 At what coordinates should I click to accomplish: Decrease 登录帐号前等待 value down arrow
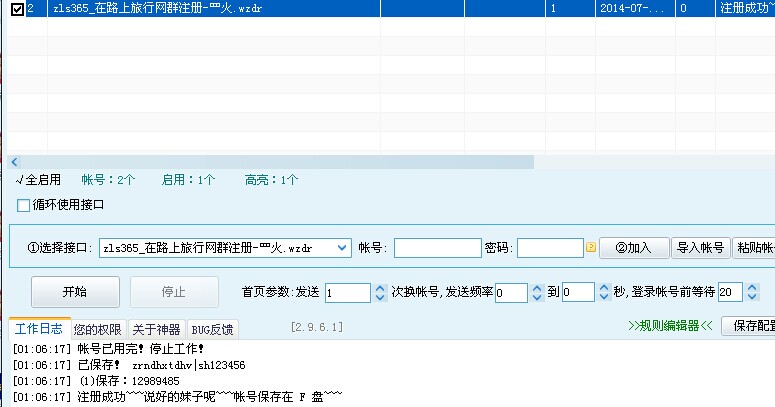(752, 297)
